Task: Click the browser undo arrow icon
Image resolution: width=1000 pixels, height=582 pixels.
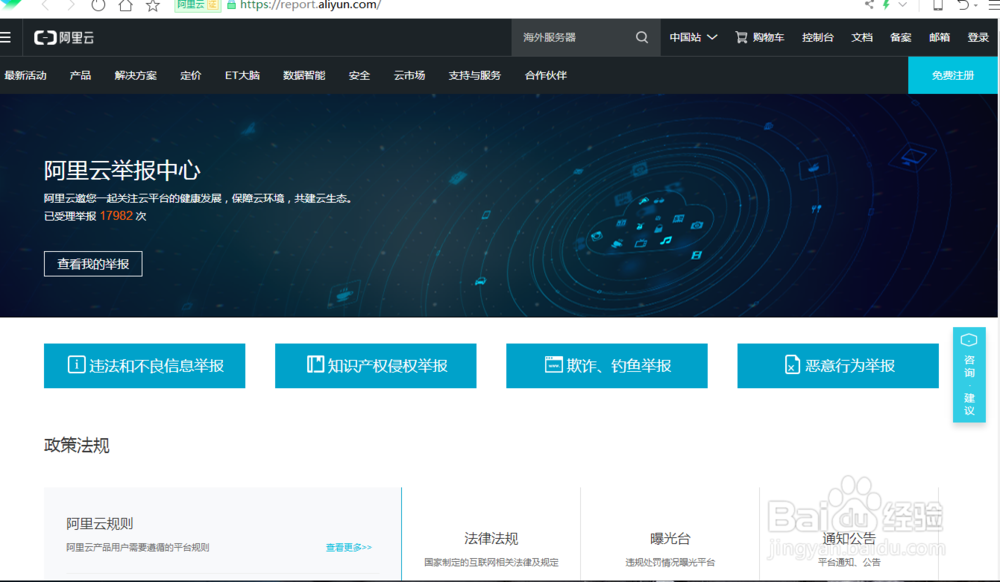Action: (x=963, y=4)
